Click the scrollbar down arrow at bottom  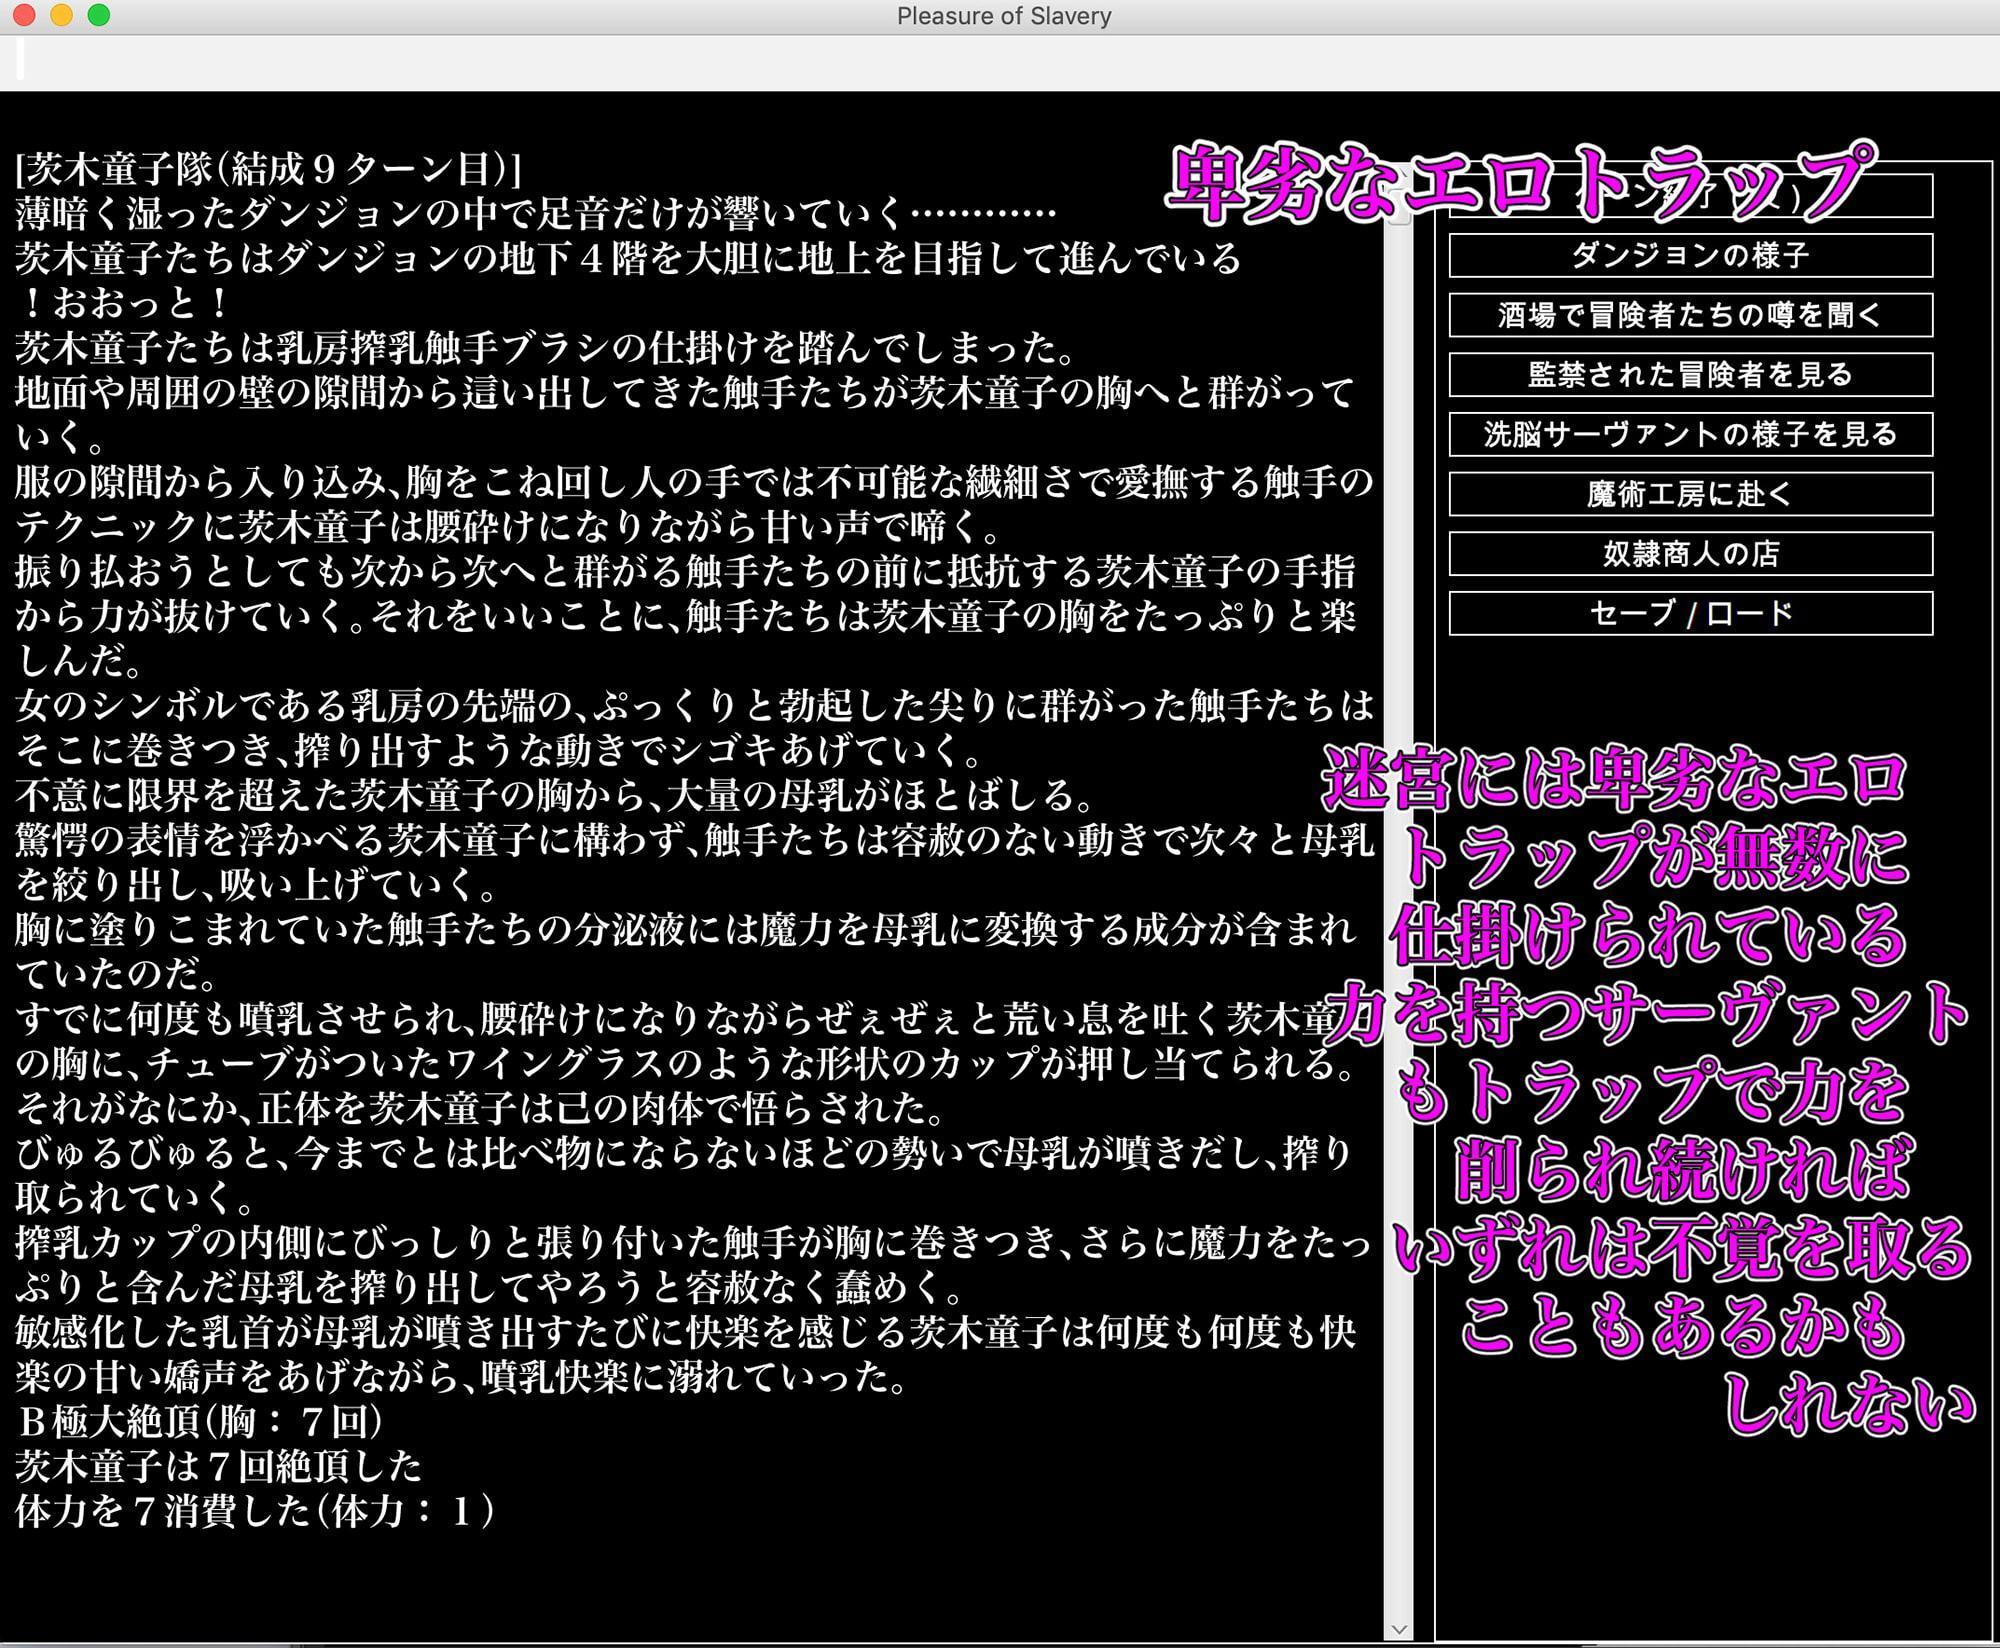pos(1399,1629)
